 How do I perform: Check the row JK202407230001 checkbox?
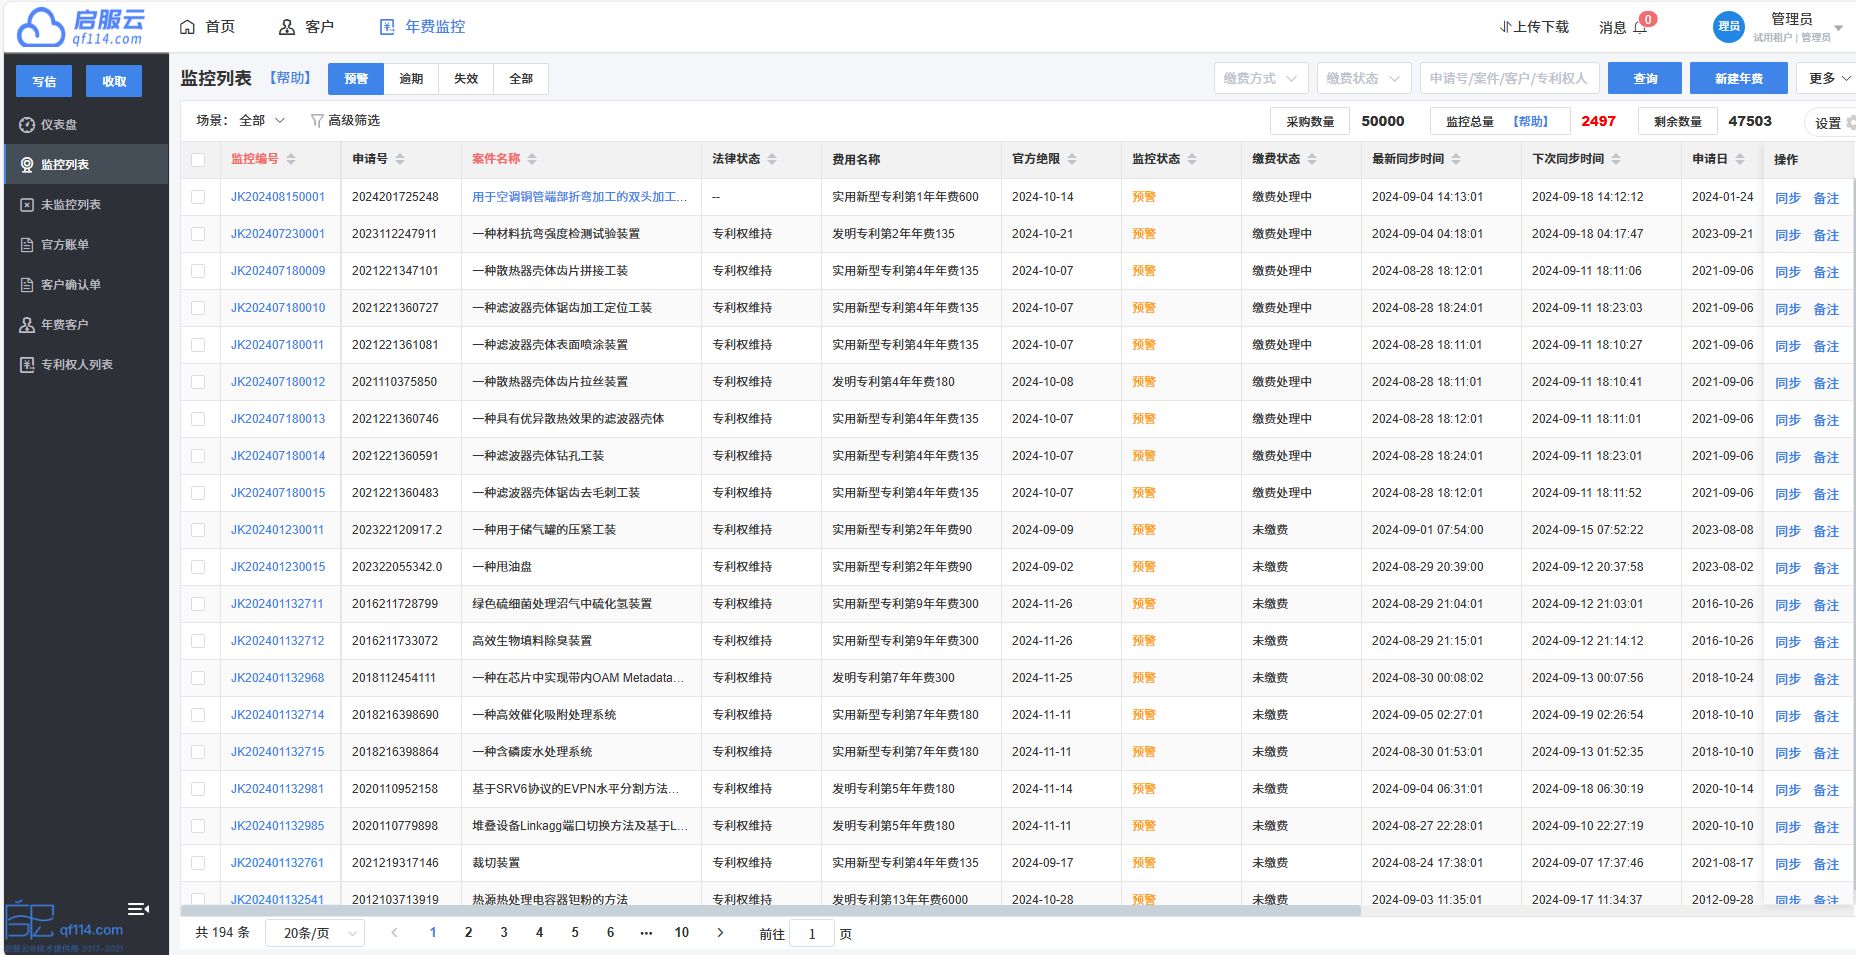198,234
